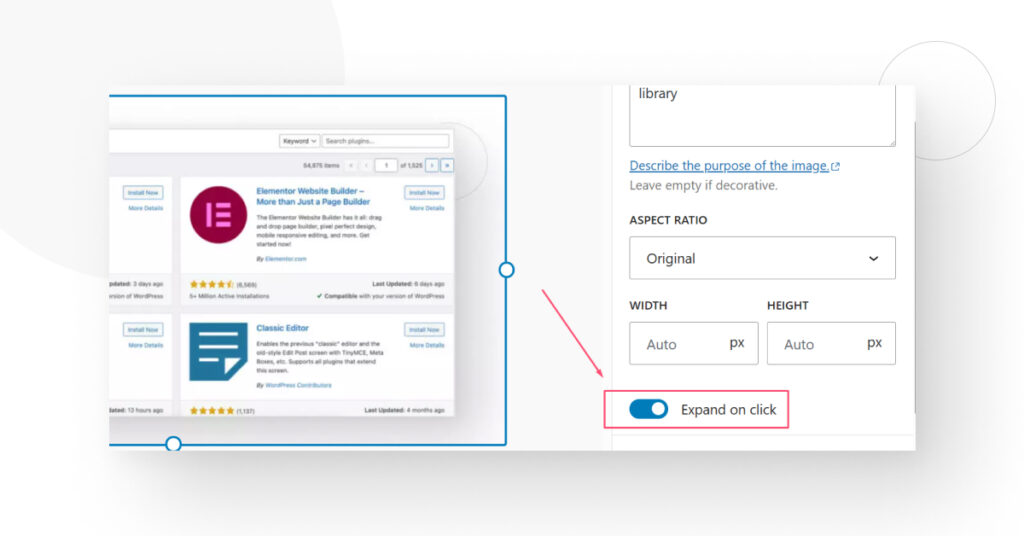Click the bottom-edge resize handle of the image block
Screen dimensions: 1024x536
coord(173,444)
